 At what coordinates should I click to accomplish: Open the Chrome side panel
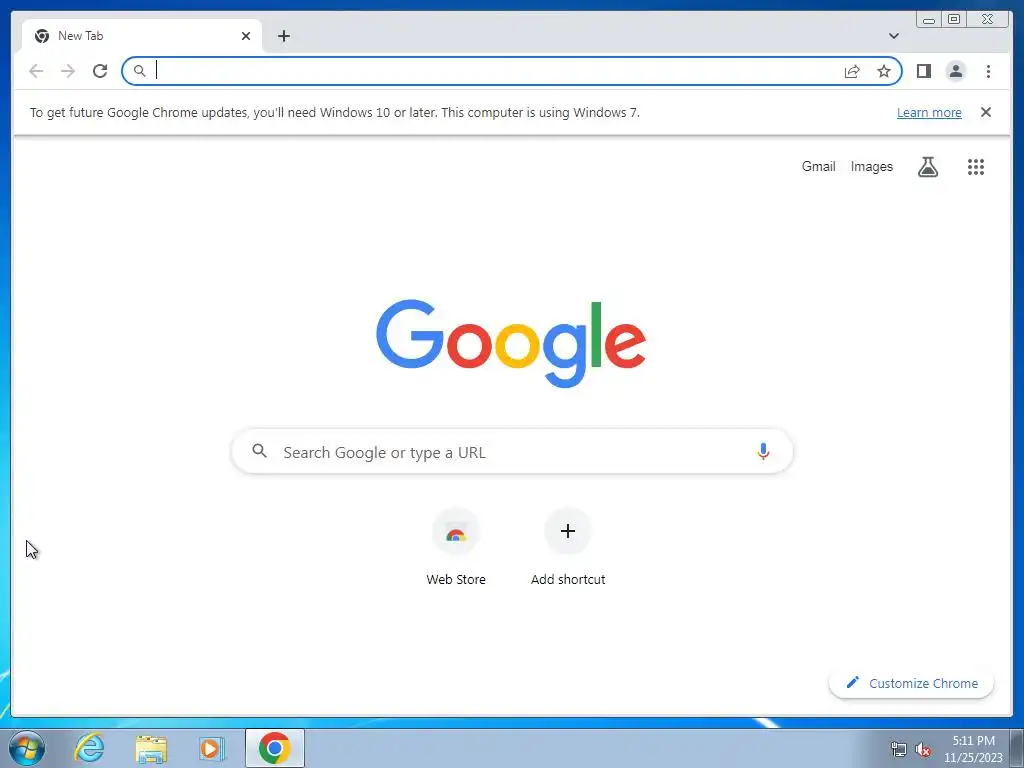point(923,71)
